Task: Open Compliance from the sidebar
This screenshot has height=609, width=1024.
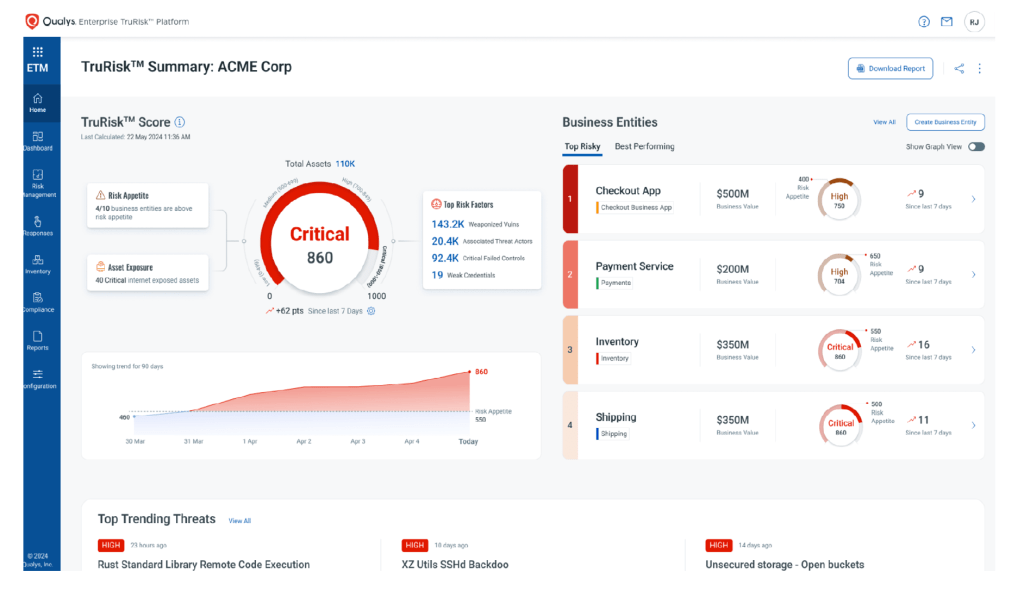Action: [x=37, y=302]
